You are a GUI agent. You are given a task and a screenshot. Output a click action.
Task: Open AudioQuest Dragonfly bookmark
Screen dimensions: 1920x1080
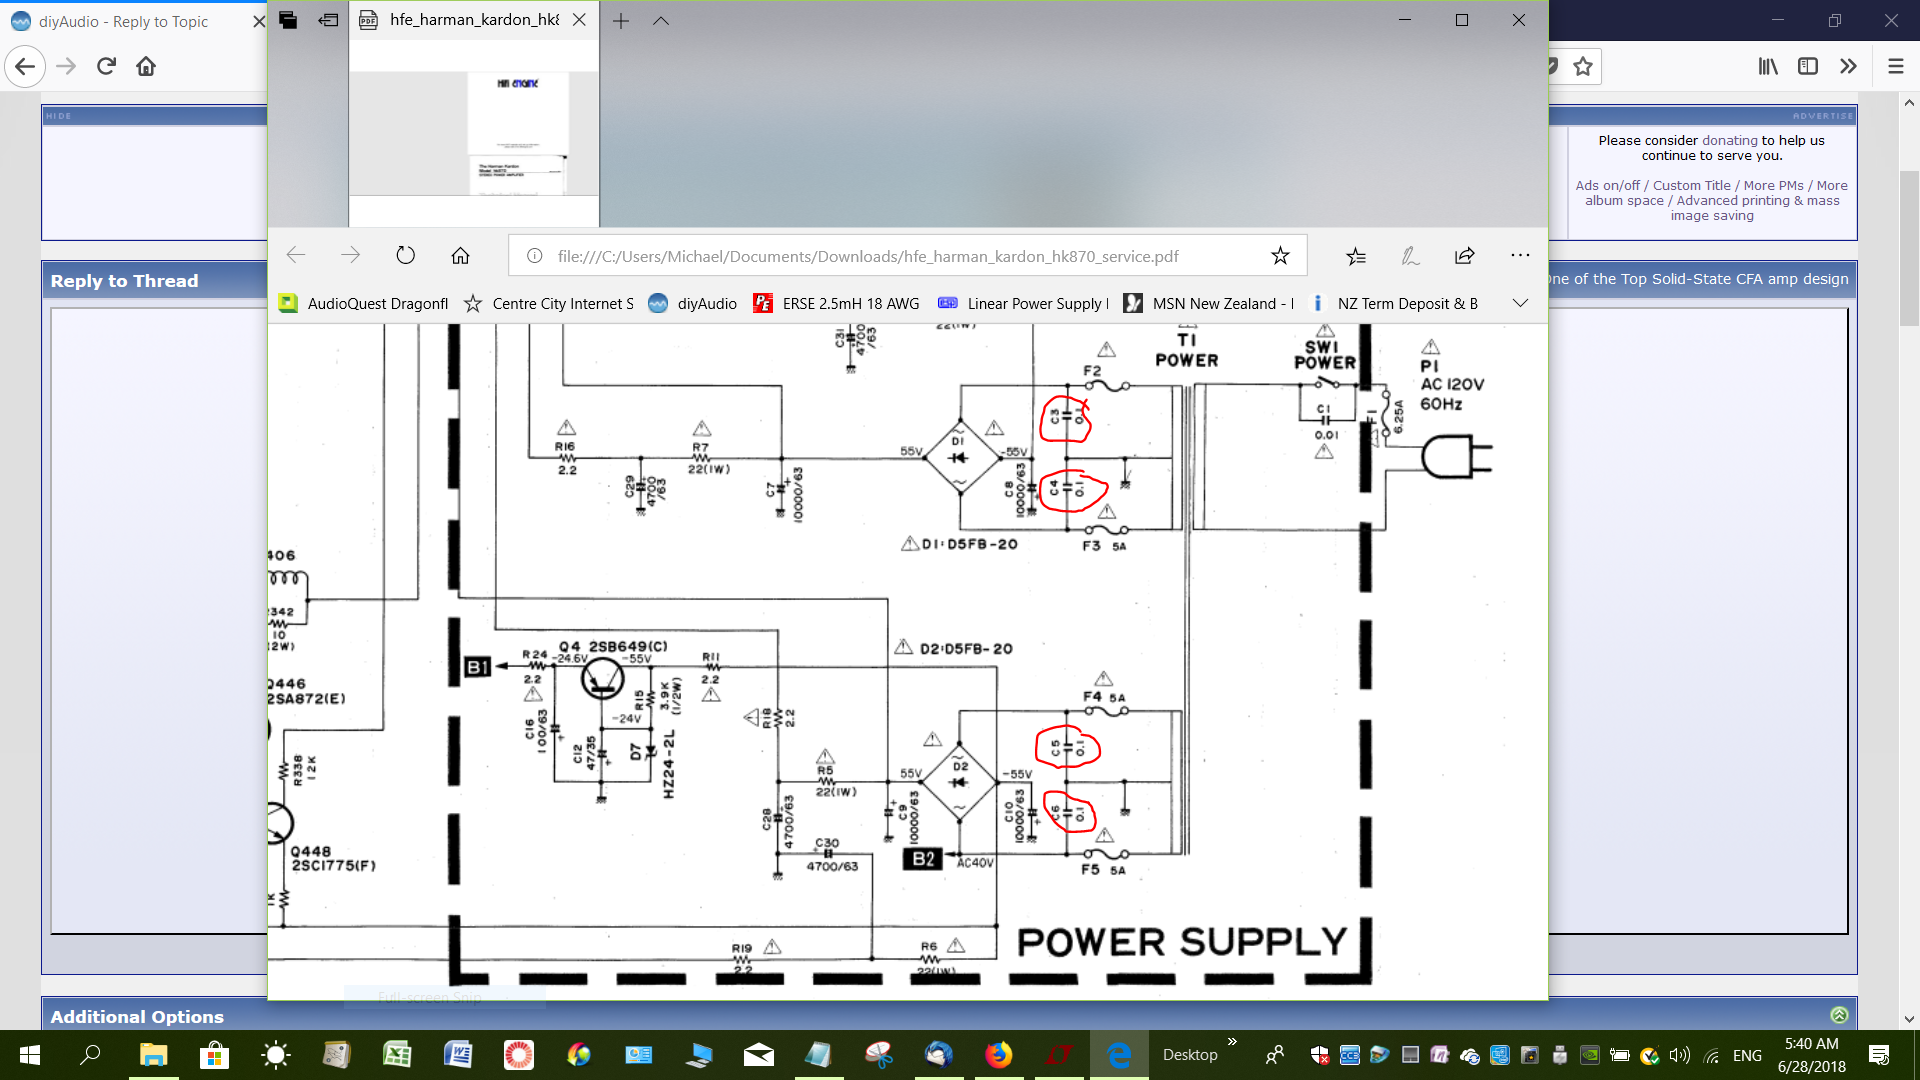(x=364, y=303)
